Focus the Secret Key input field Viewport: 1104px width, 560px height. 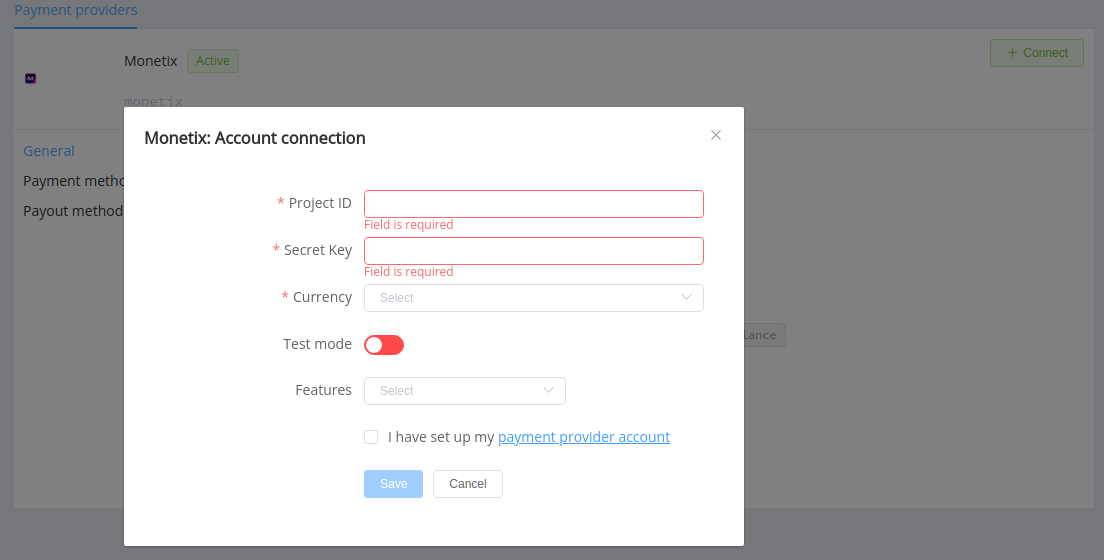pos(534,251)
